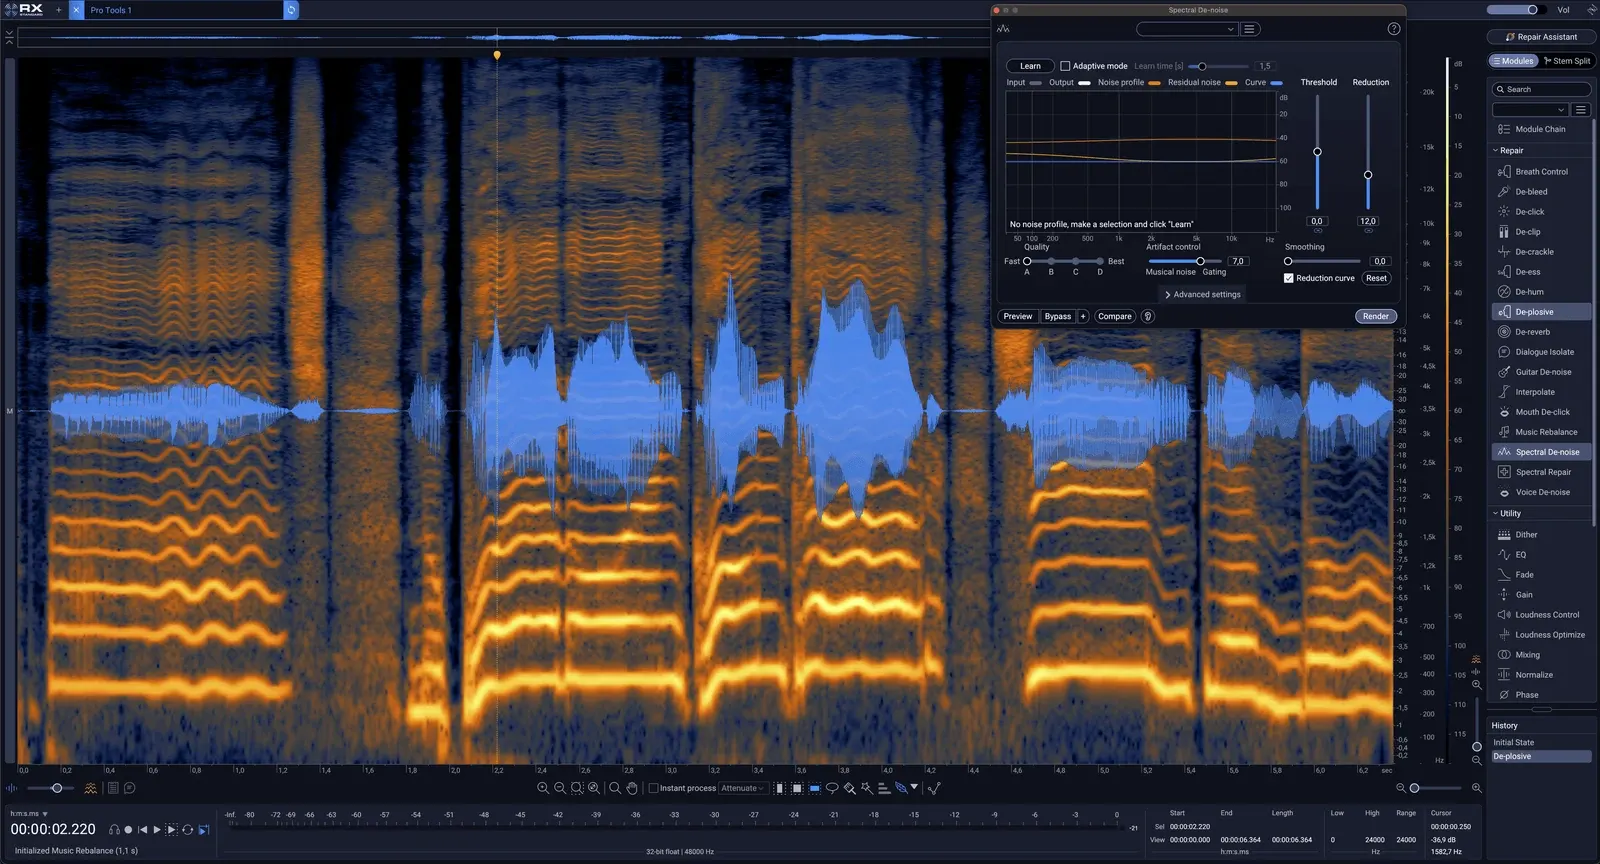The width and height of the screenshot is (1600, 864).
Task: Select the grab hand tool
Action: pos(632,788)
